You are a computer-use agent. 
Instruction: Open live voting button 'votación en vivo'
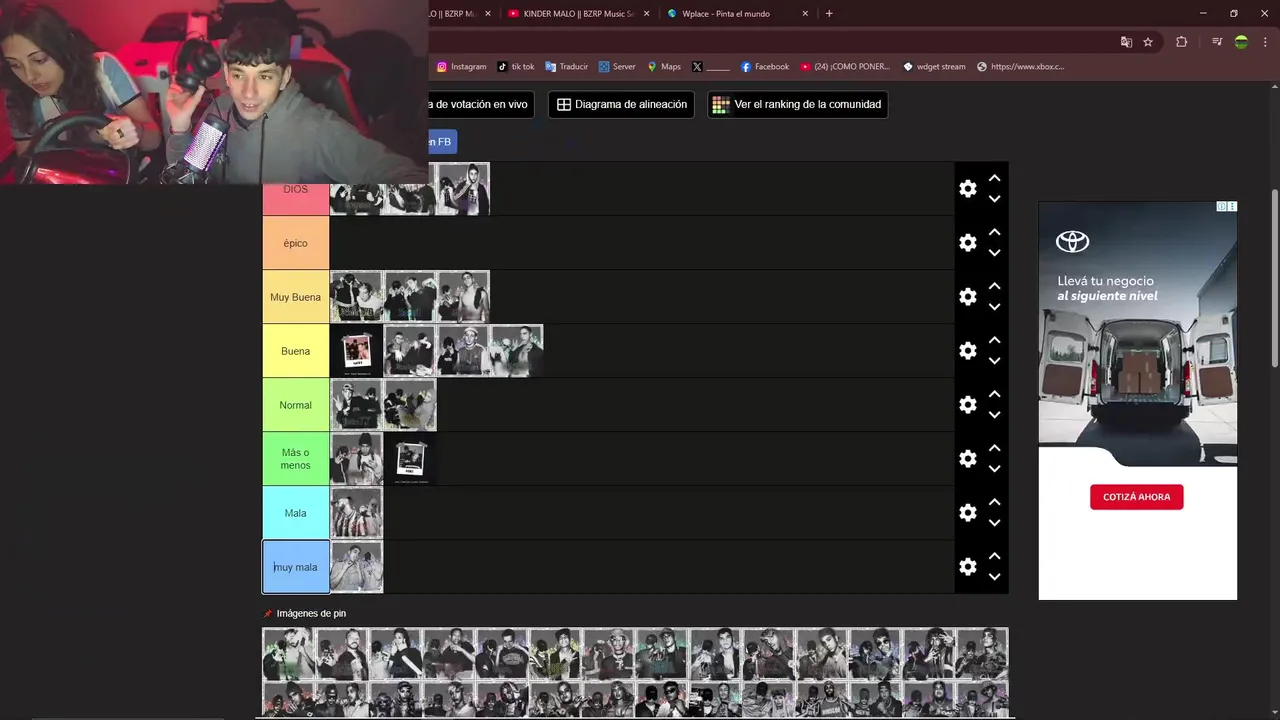tap(480, 104)
